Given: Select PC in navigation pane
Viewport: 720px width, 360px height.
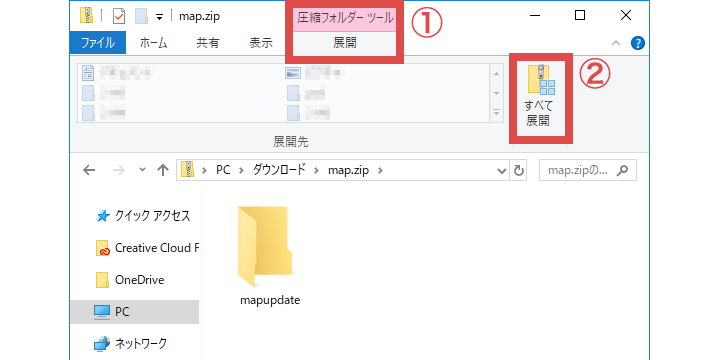Looking at the screenshot, I should click(135, 312).
